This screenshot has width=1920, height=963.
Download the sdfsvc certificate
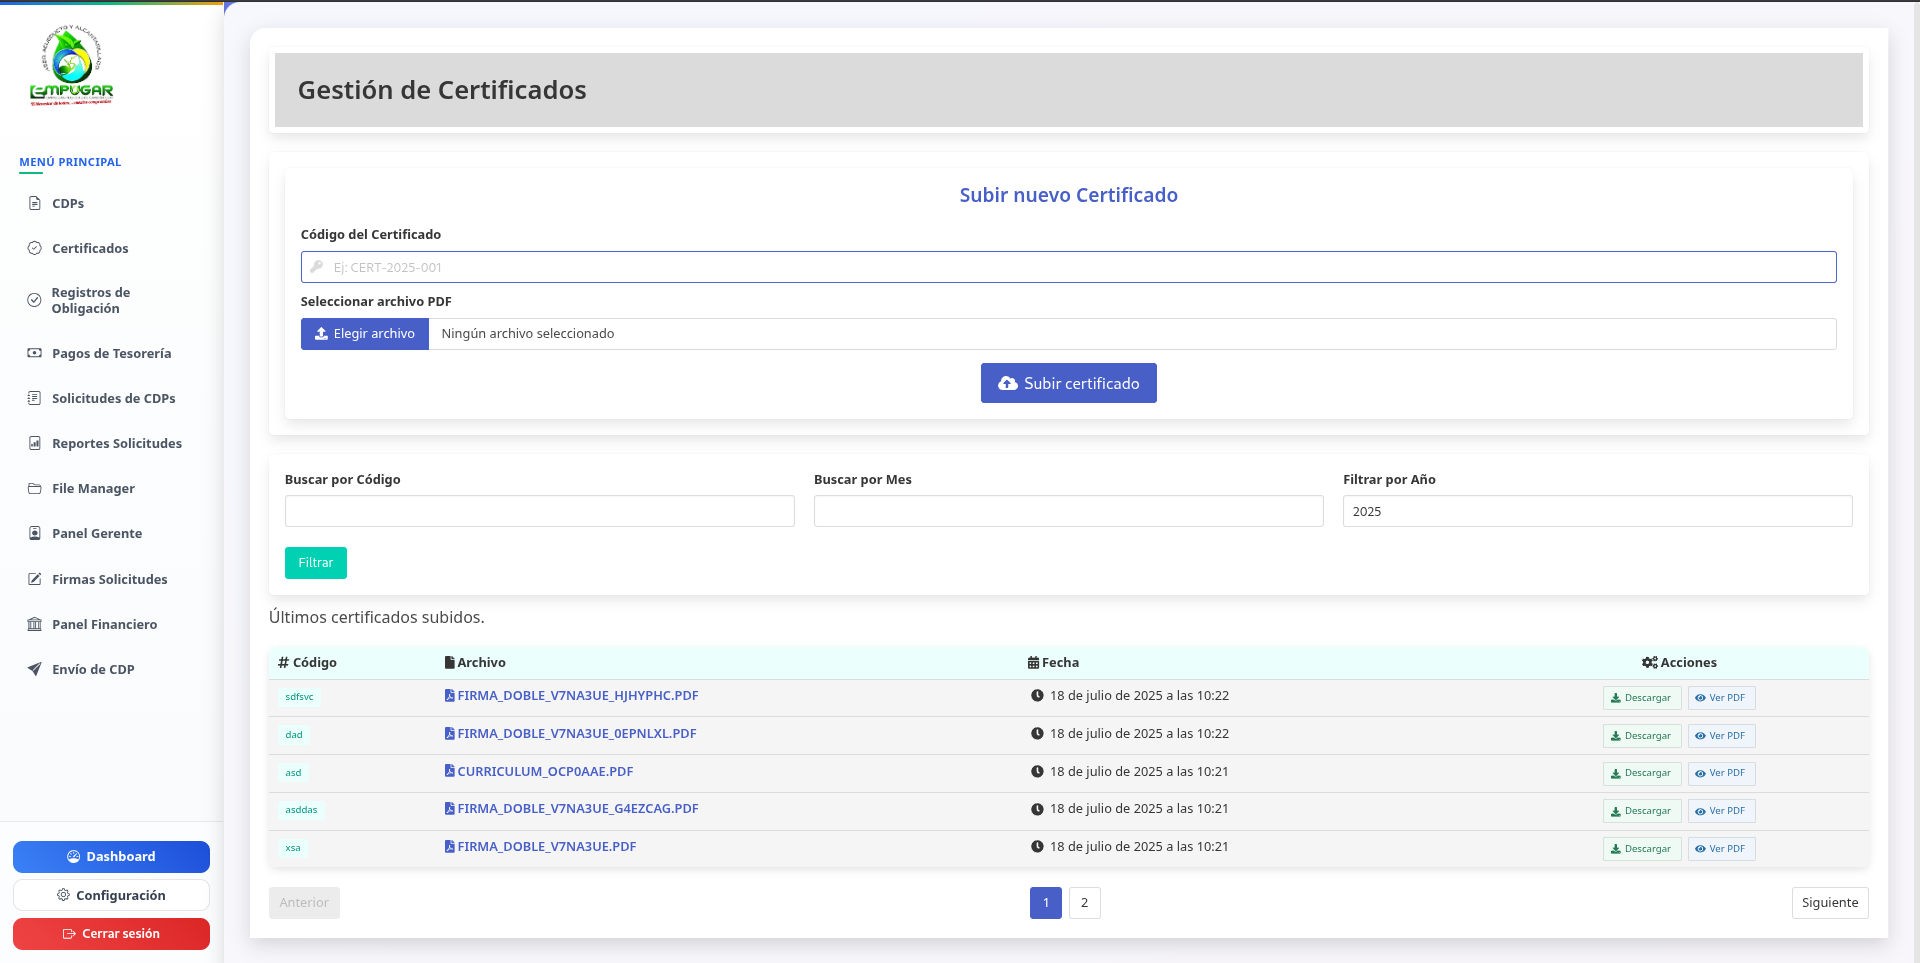point(1642,698)
